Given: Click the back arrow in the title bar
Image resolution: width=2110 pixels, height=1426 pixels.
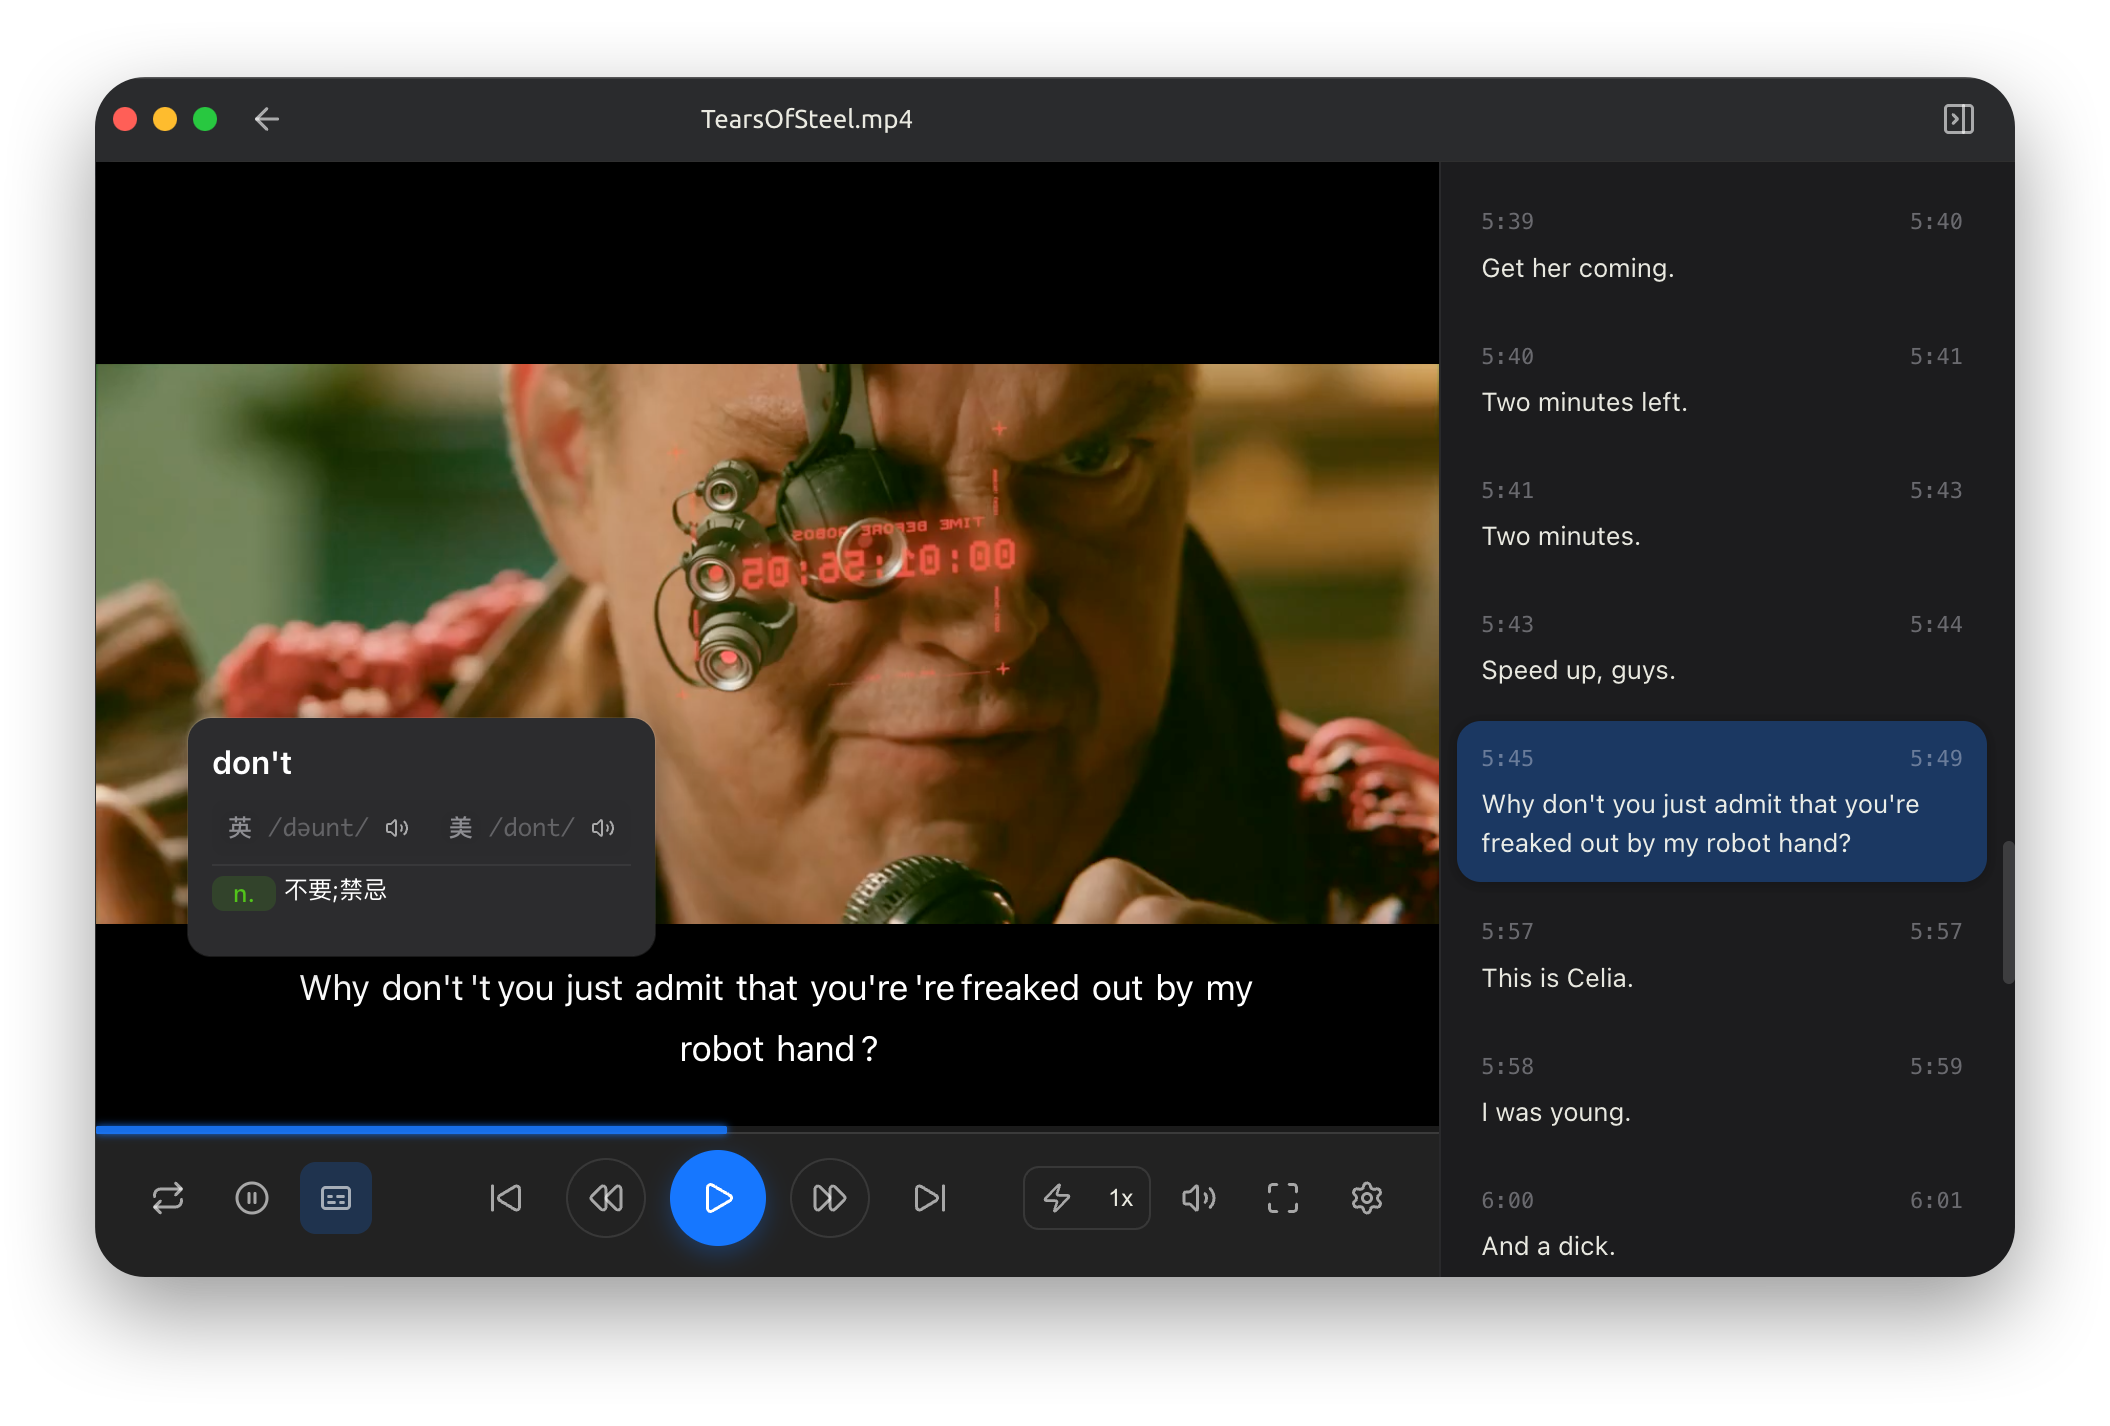Looking at the screenshot, I should point(266,119).
